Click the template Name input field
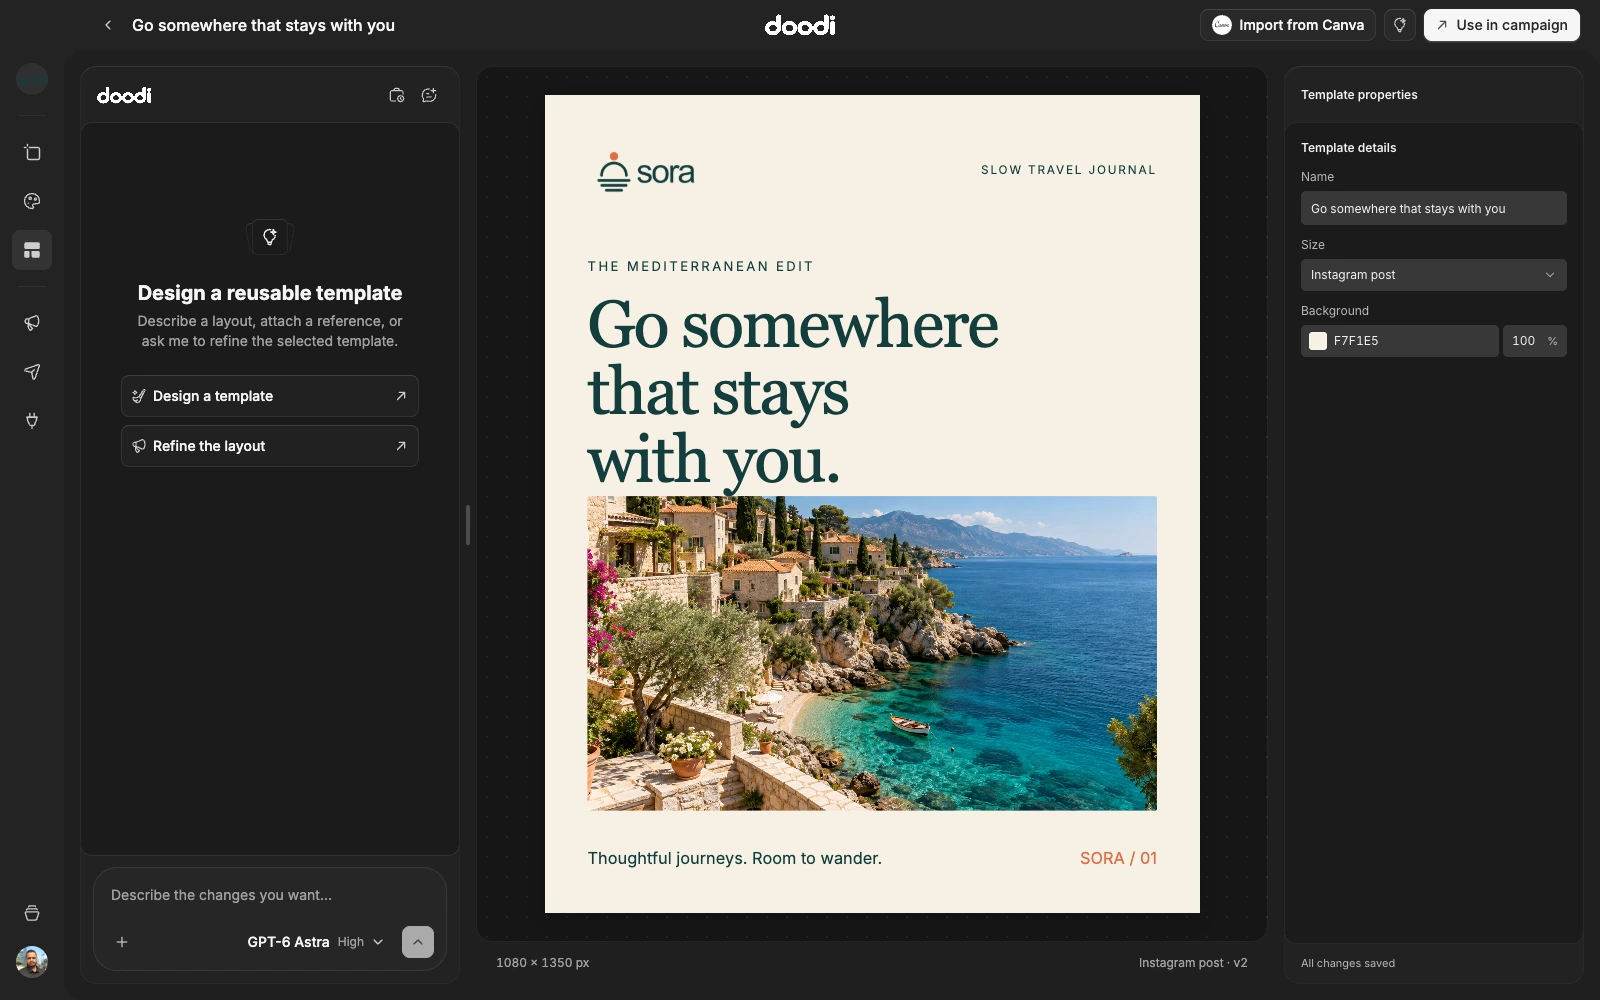Image resolution: width=1600 pixels, height=1000 pixels. pyautogui.click(x=1434, y=208)
